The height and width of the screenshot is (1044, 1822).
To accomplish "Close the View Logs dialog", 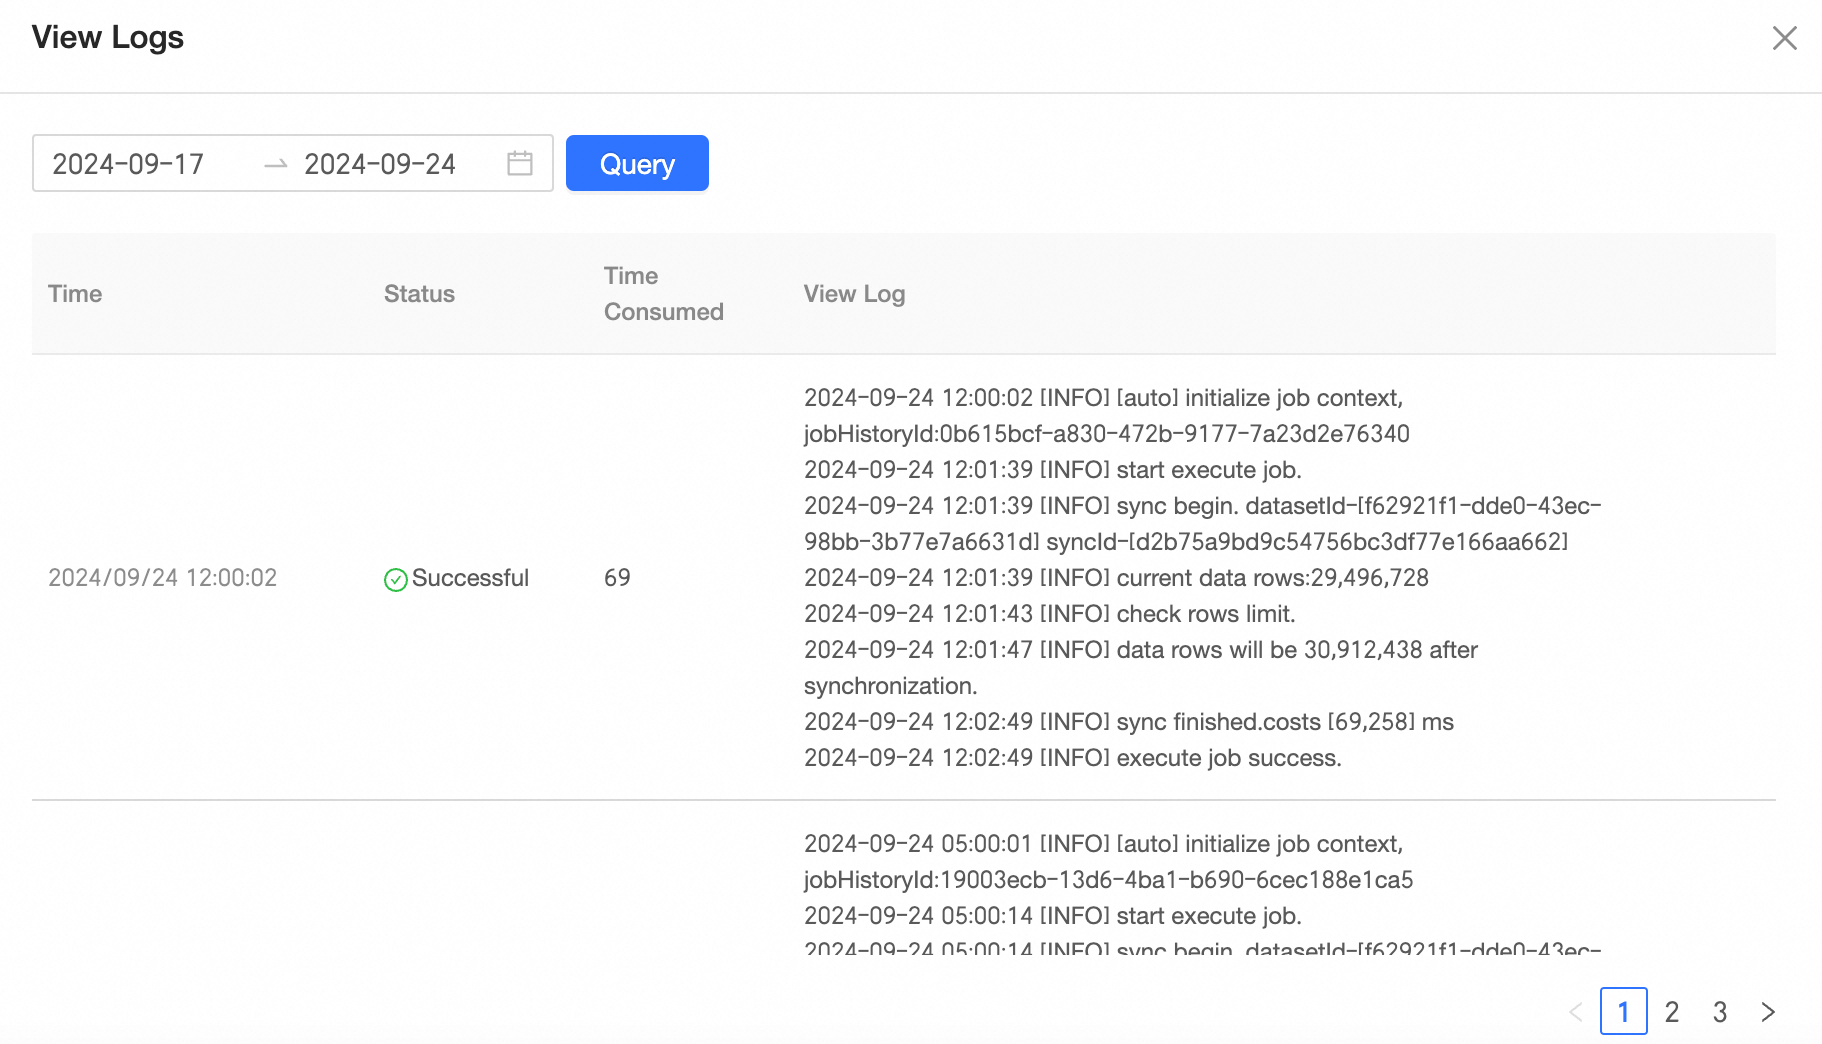I will click(x=1784, y=38).
